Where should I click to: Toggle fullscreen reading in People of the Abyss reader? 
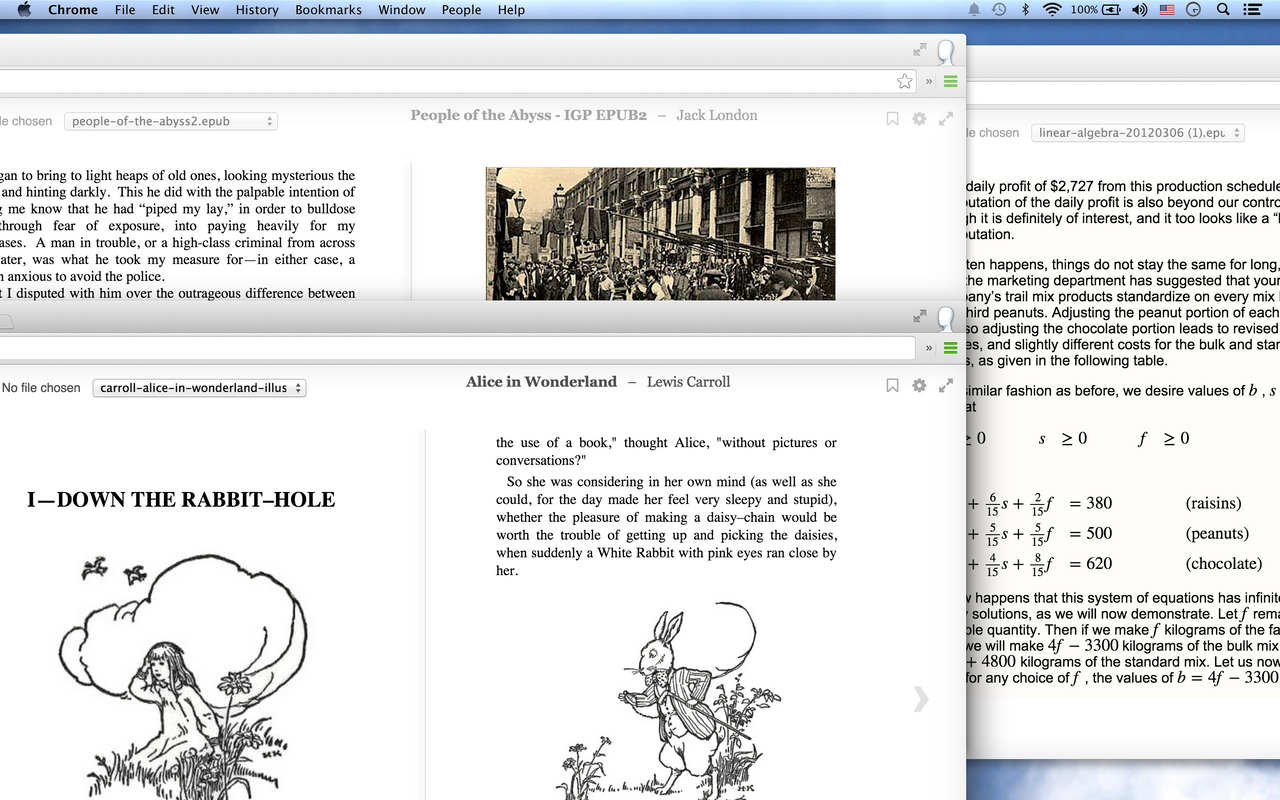pyautogui.click(x=946, y=119)
